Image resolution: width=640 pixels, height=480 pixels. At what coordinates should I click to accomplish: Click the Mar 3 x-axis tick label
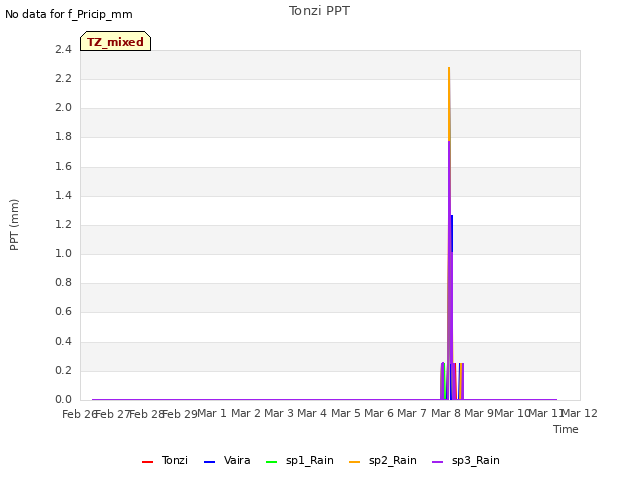pos(279,413)
